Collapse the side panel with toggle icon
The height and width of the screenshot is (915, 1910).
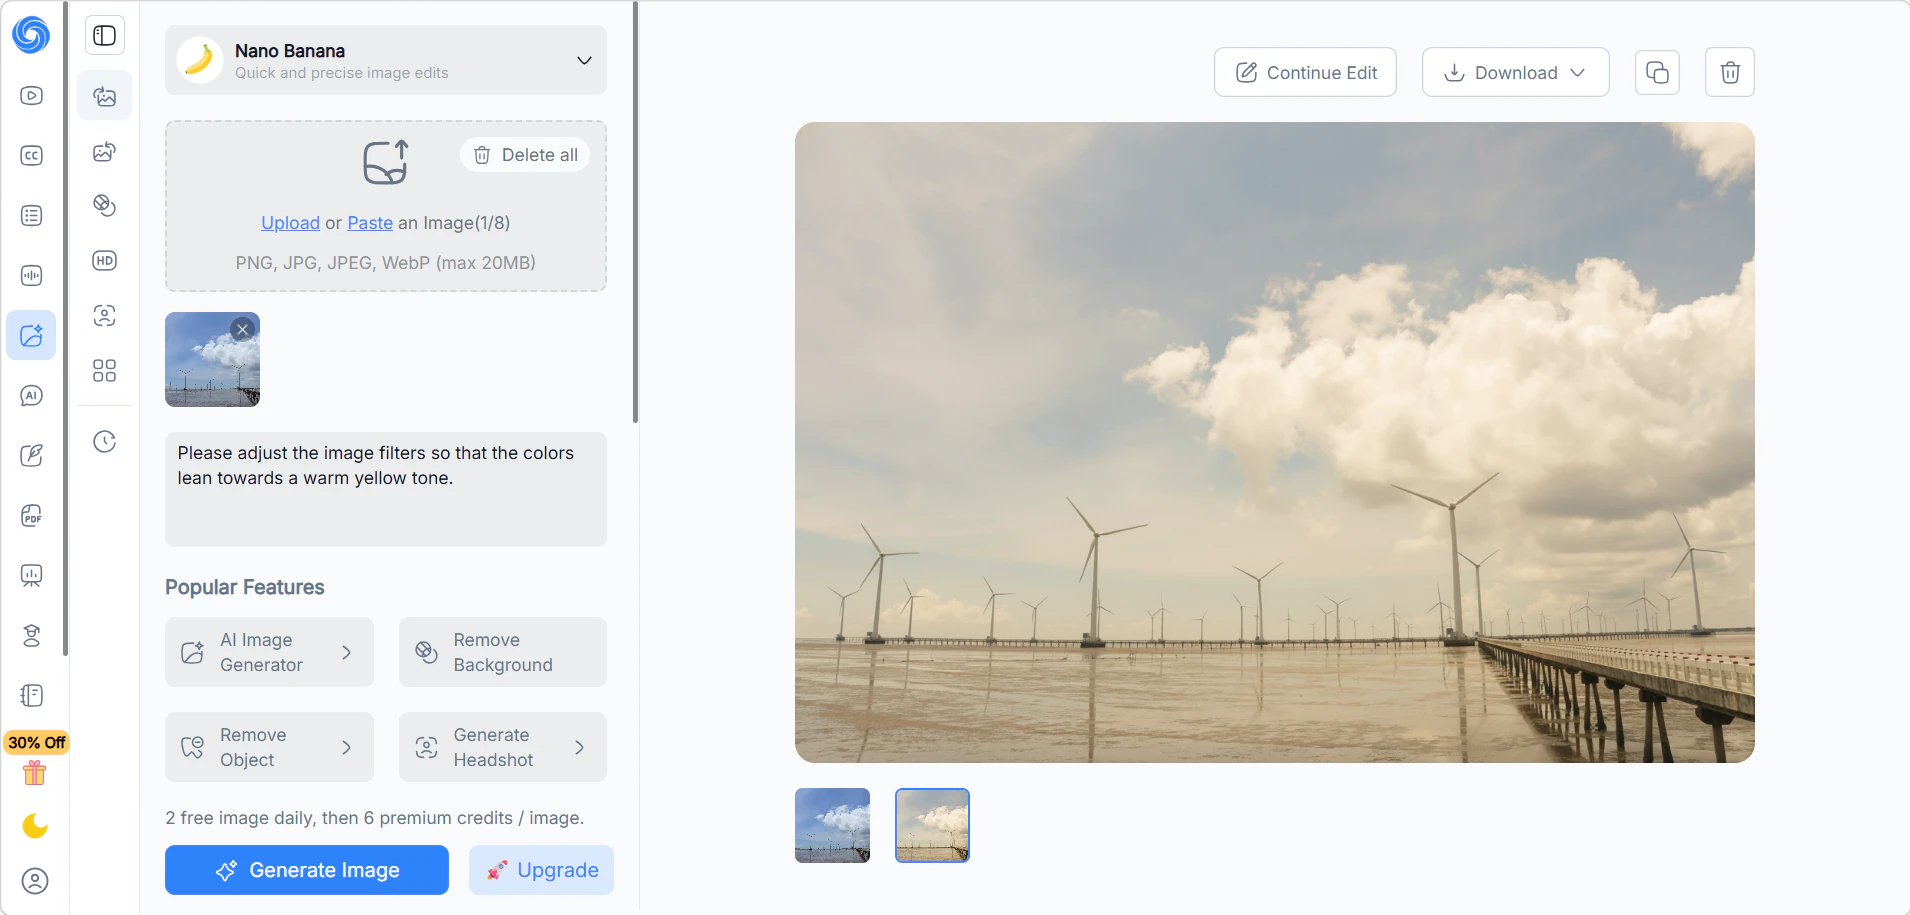click(x=105, y=36)
